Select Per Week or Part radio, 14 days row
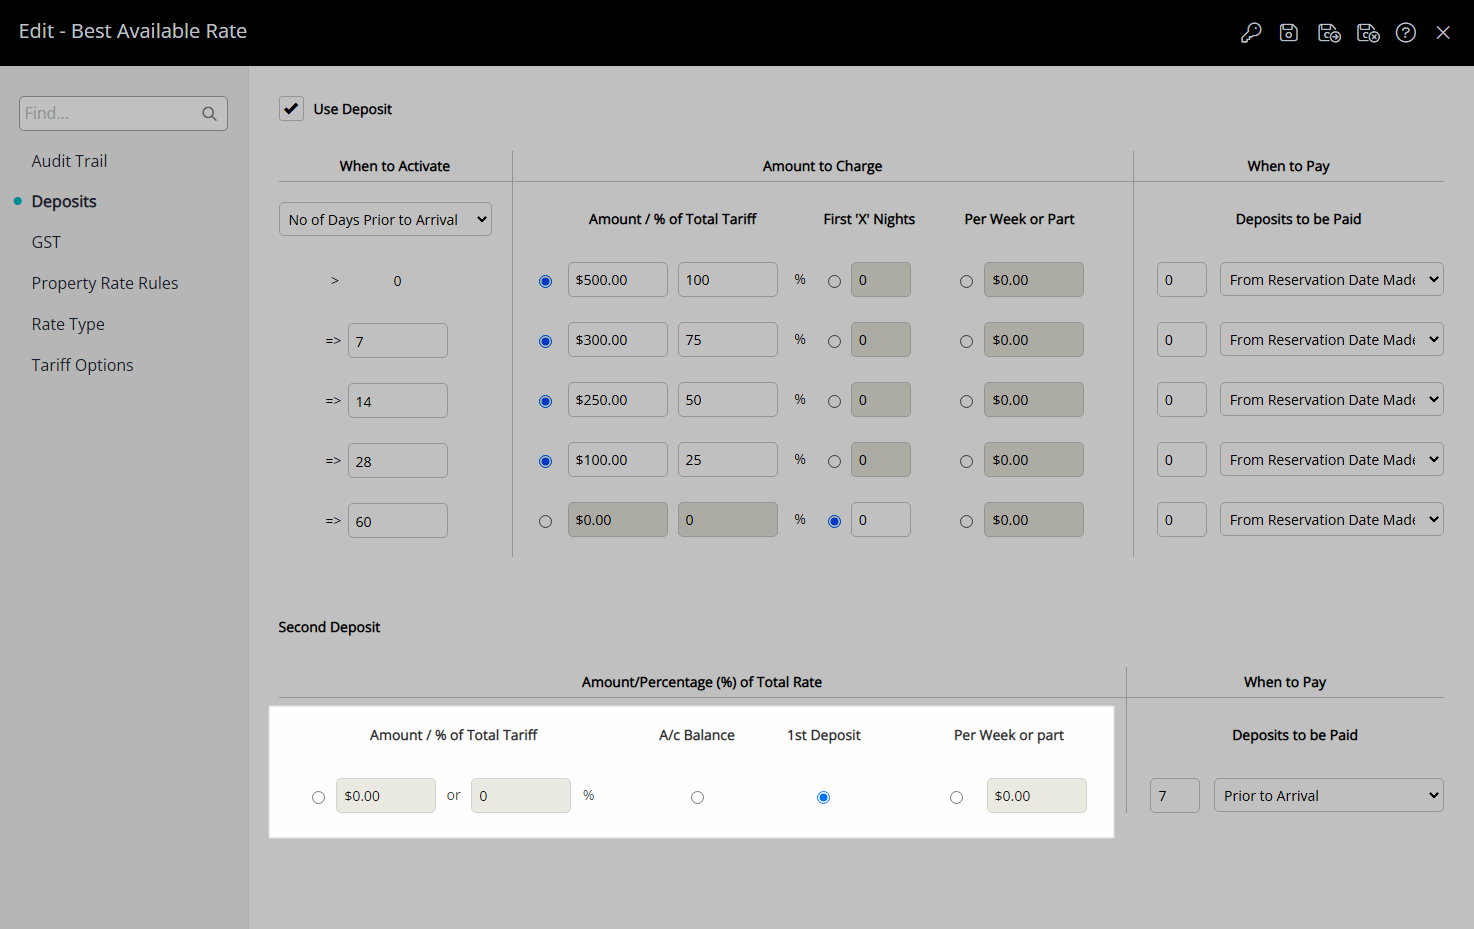1474x929 pixels. [966, 401]
